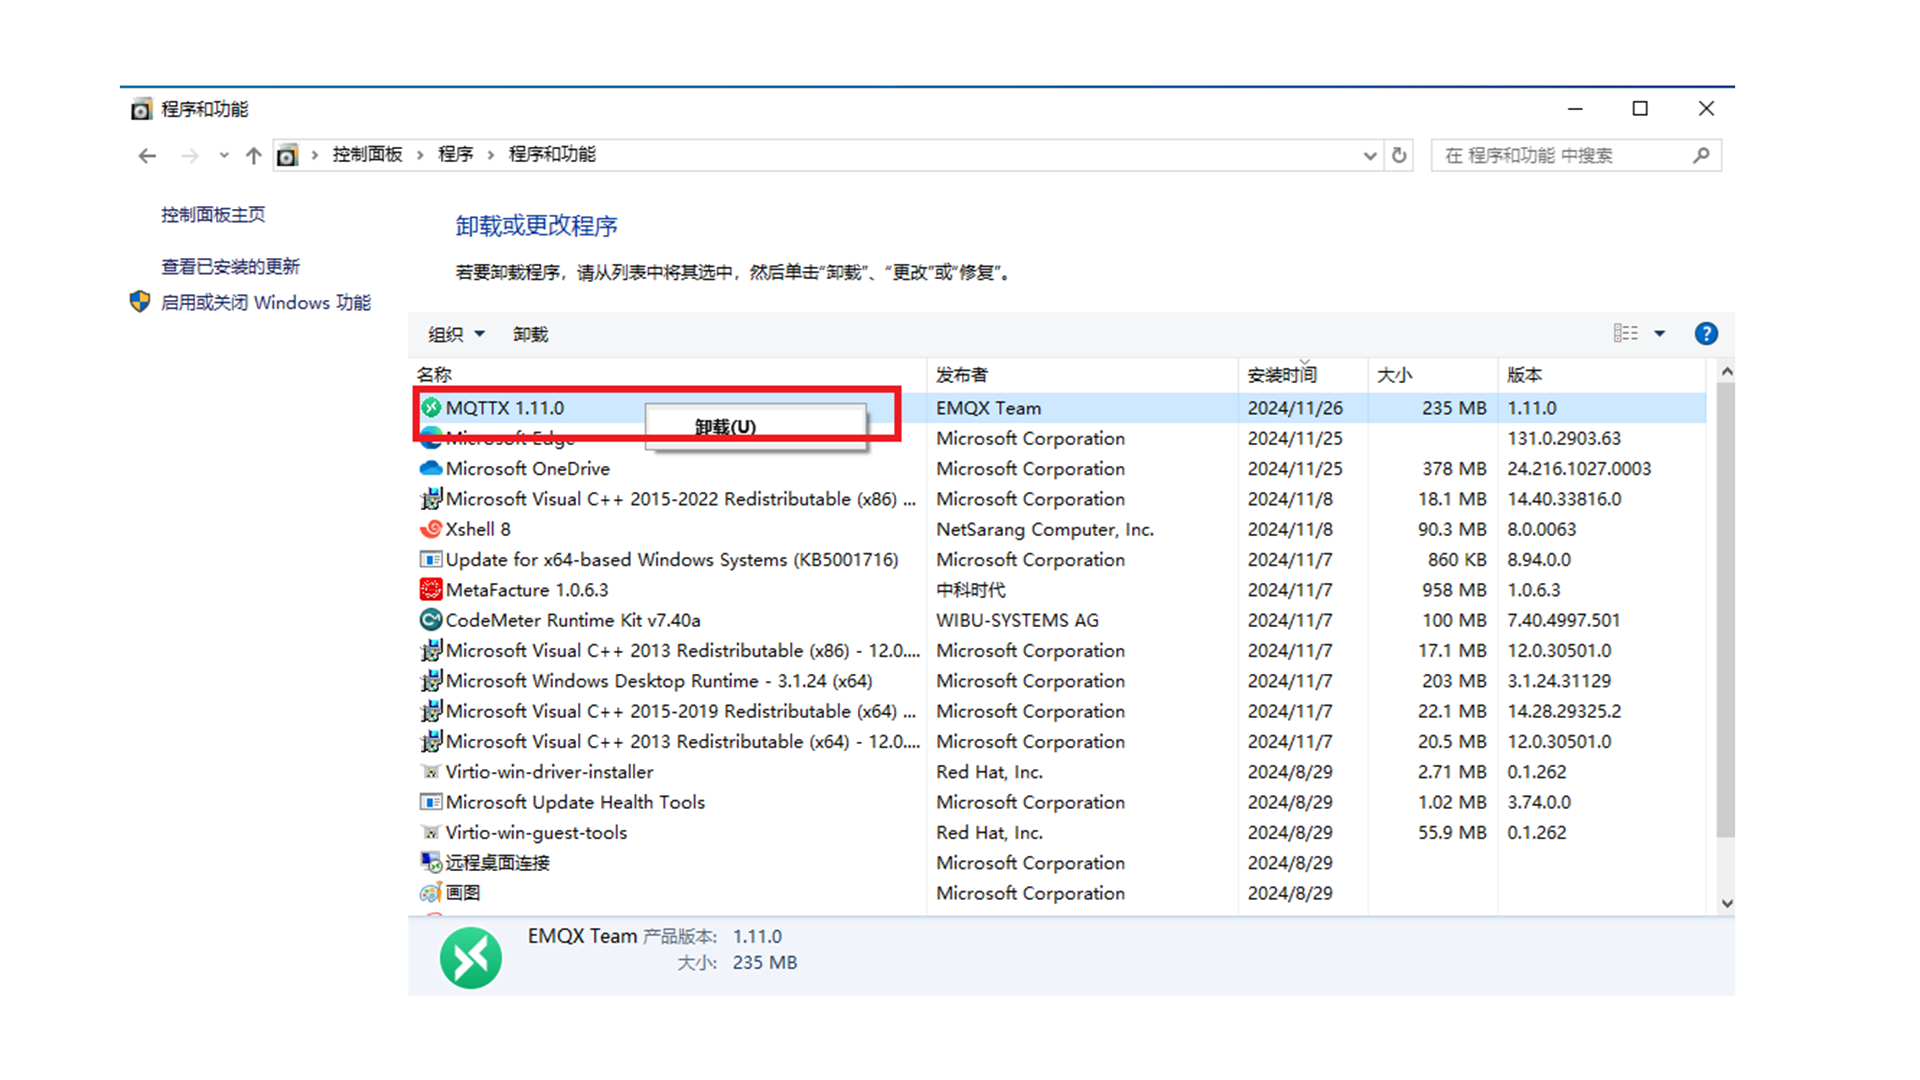Click the Forward navigation arrow
The width and height of the screenshot is (1920, 1080).
190,156
